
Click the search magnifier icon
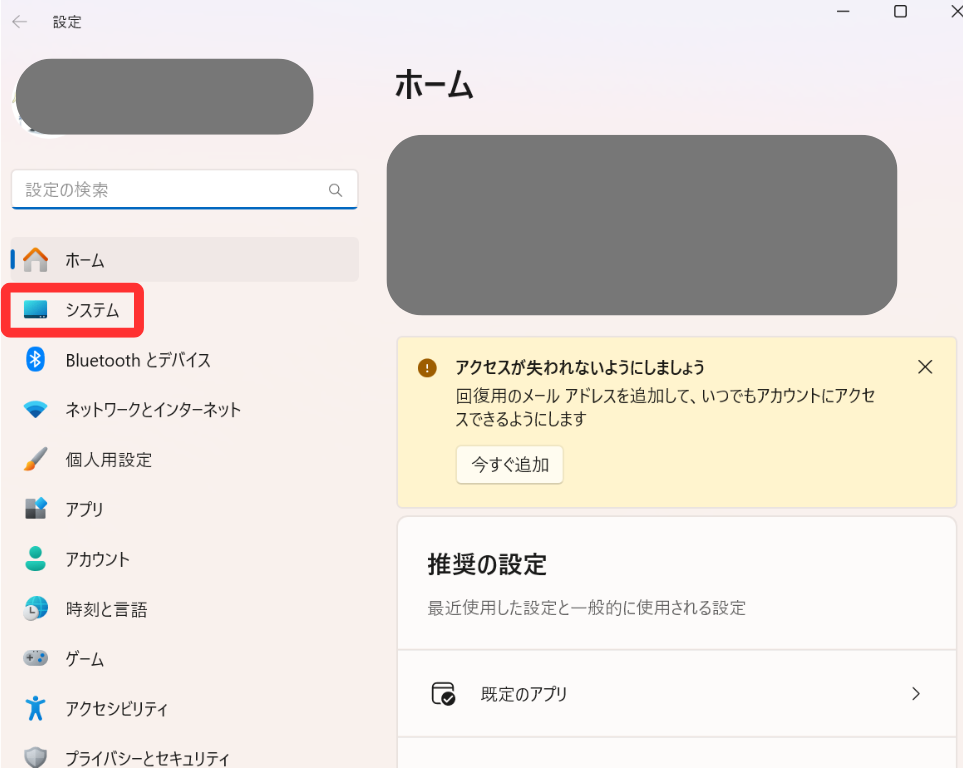pos(335,190)
